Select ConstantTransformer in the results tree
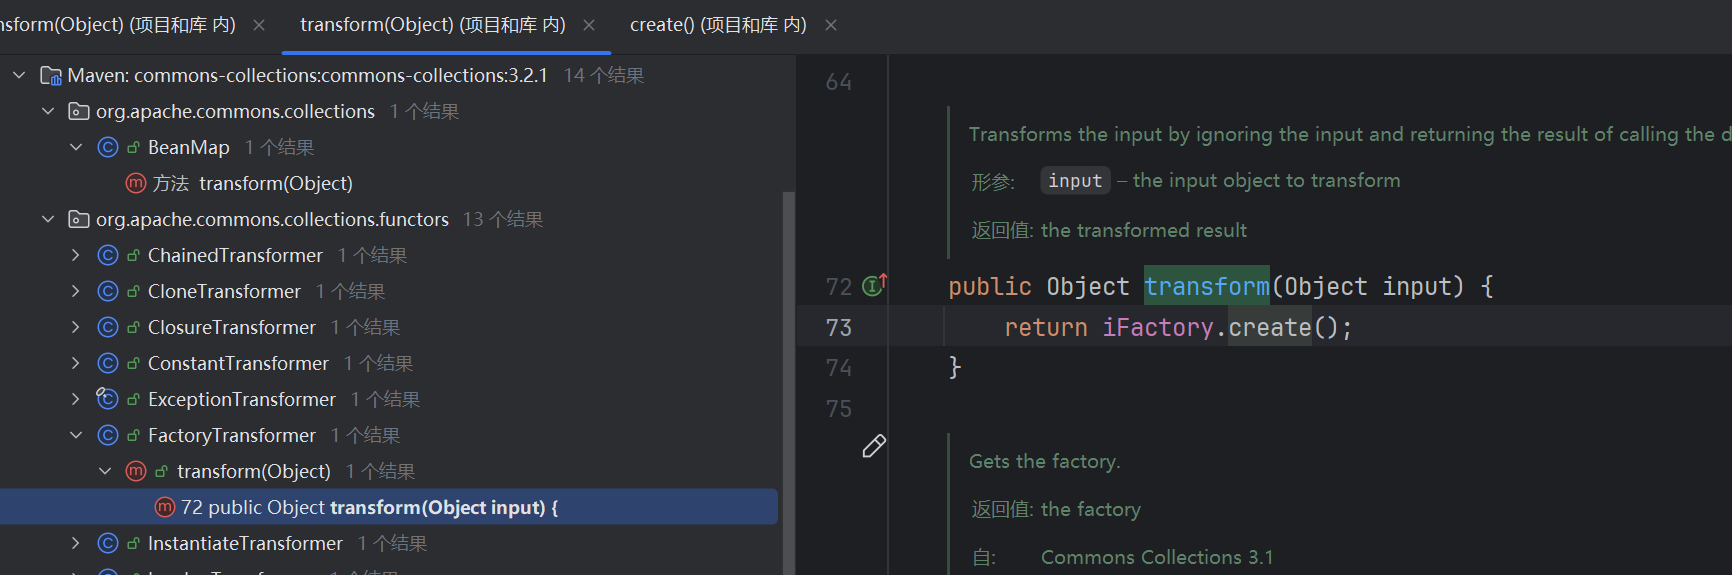The image size is (1732, 575). click(x=238, y=364)
